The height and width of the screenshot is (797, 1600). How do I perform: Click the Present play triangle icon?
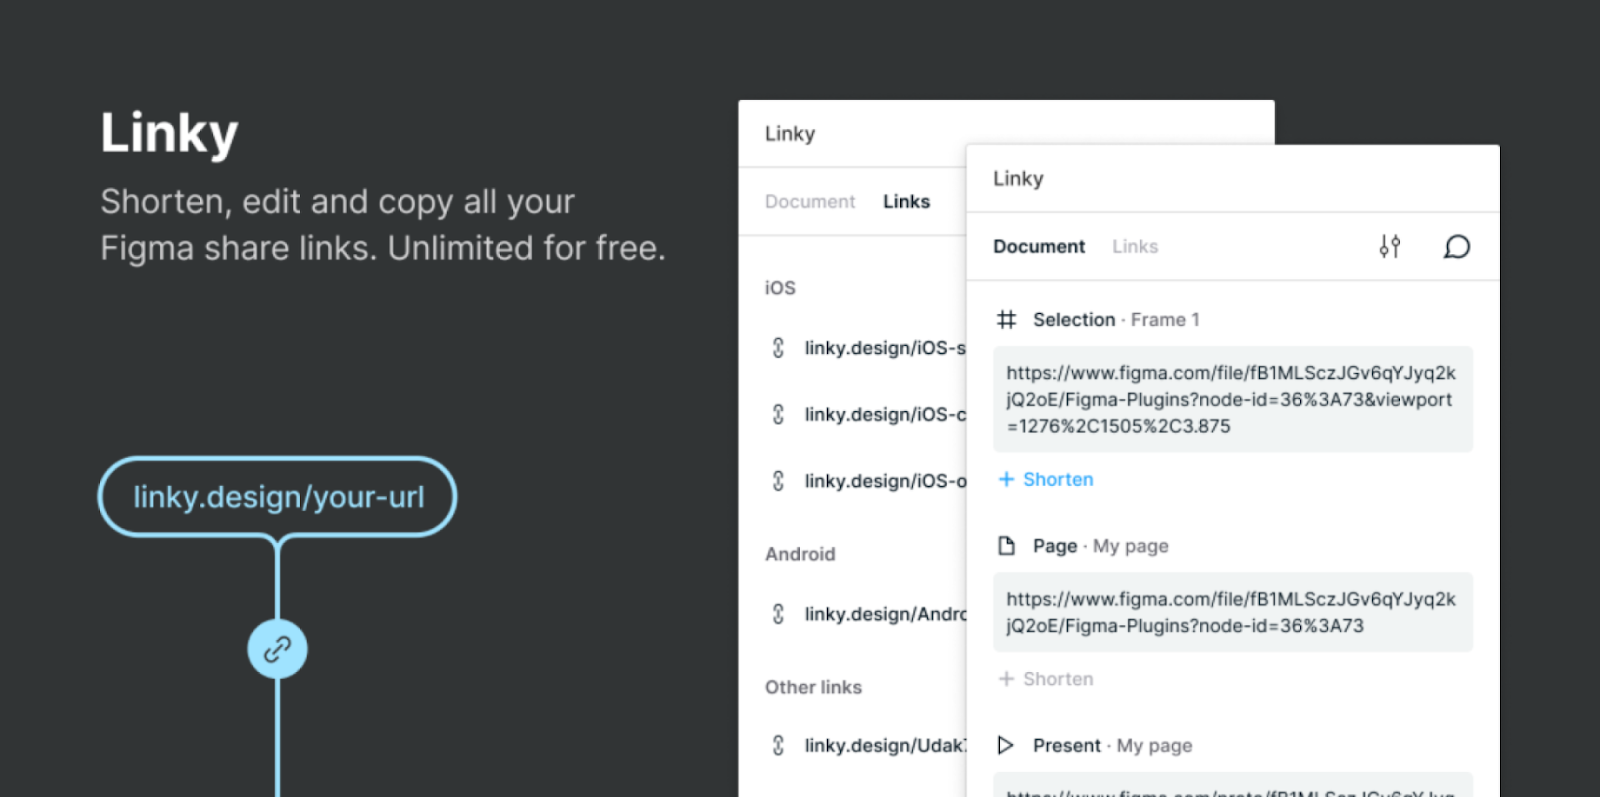click(x=1006, y=745)
